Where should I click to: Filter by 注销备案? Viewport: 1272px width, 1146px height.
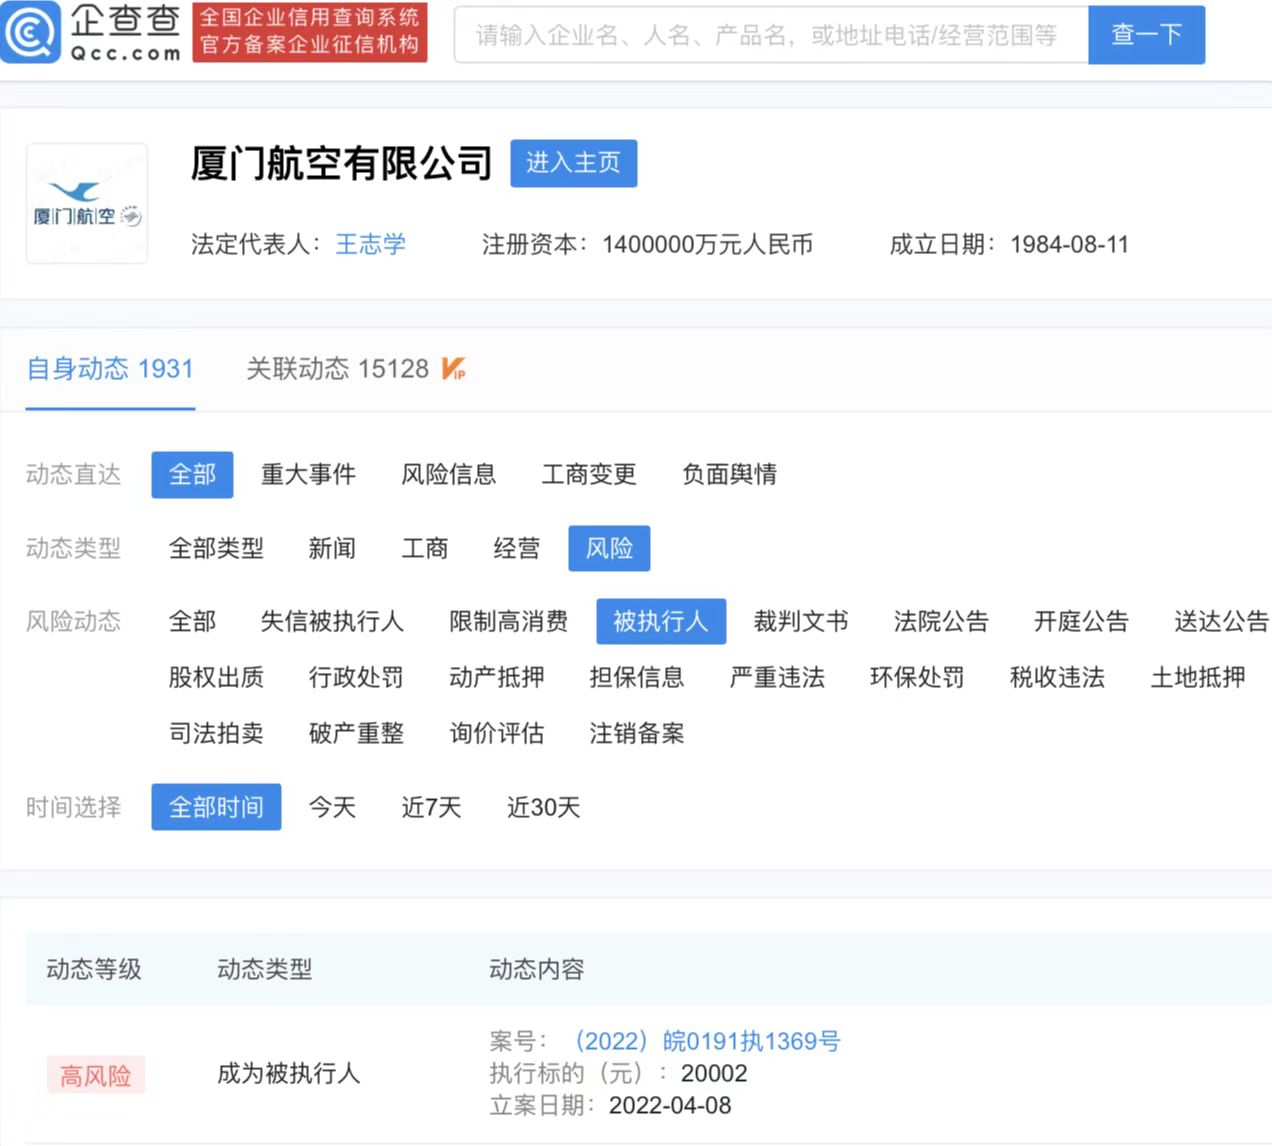tap(637, 733)
